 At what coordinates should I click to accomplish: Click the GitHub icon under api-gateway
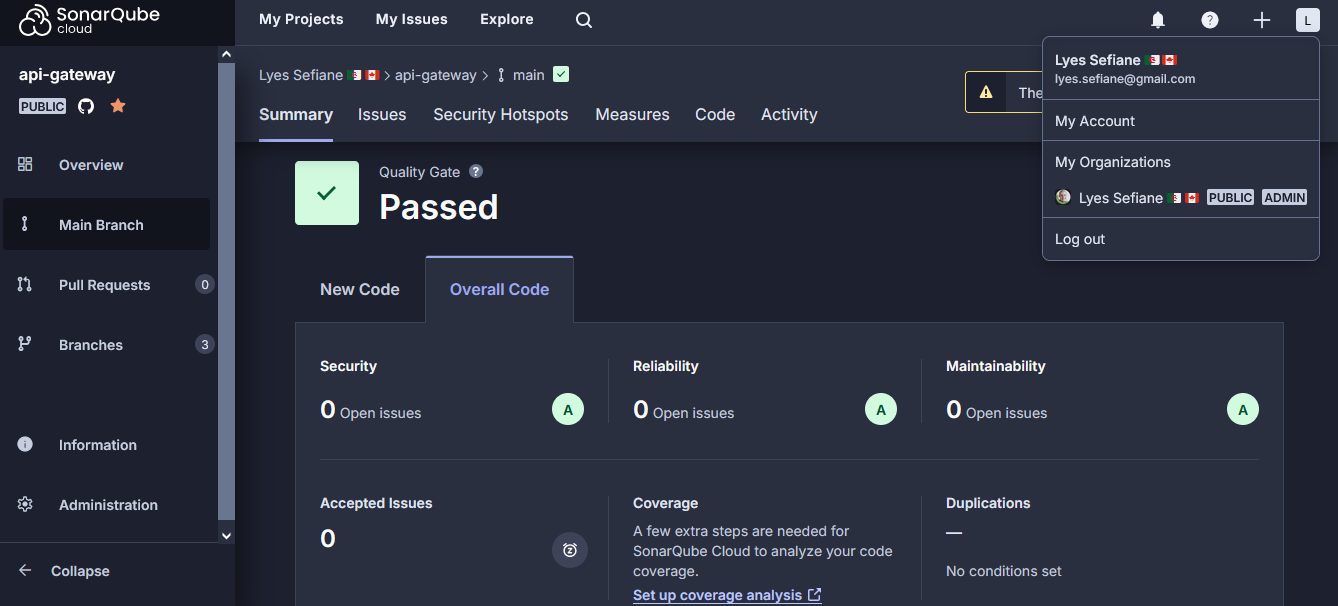click(x=86, y=106)
